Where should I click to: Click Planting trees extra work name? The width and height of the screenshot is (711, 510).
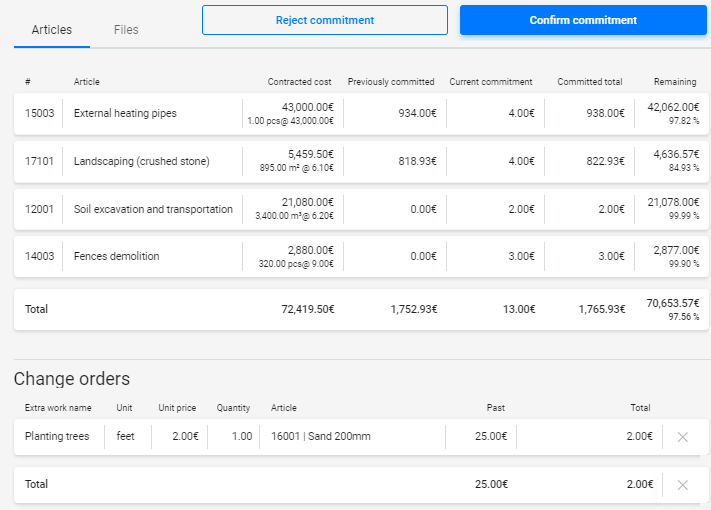point(57,437)
